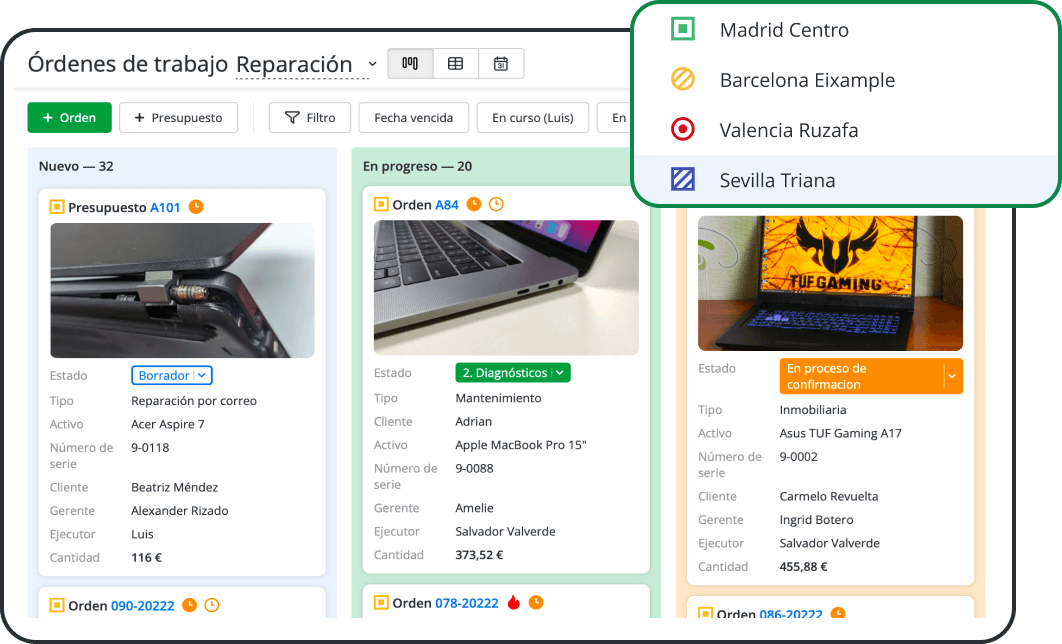Open the Asus TUF Gaming laptop photo
The width and height of the screenshot is (1062, 644).
(830, 283)
